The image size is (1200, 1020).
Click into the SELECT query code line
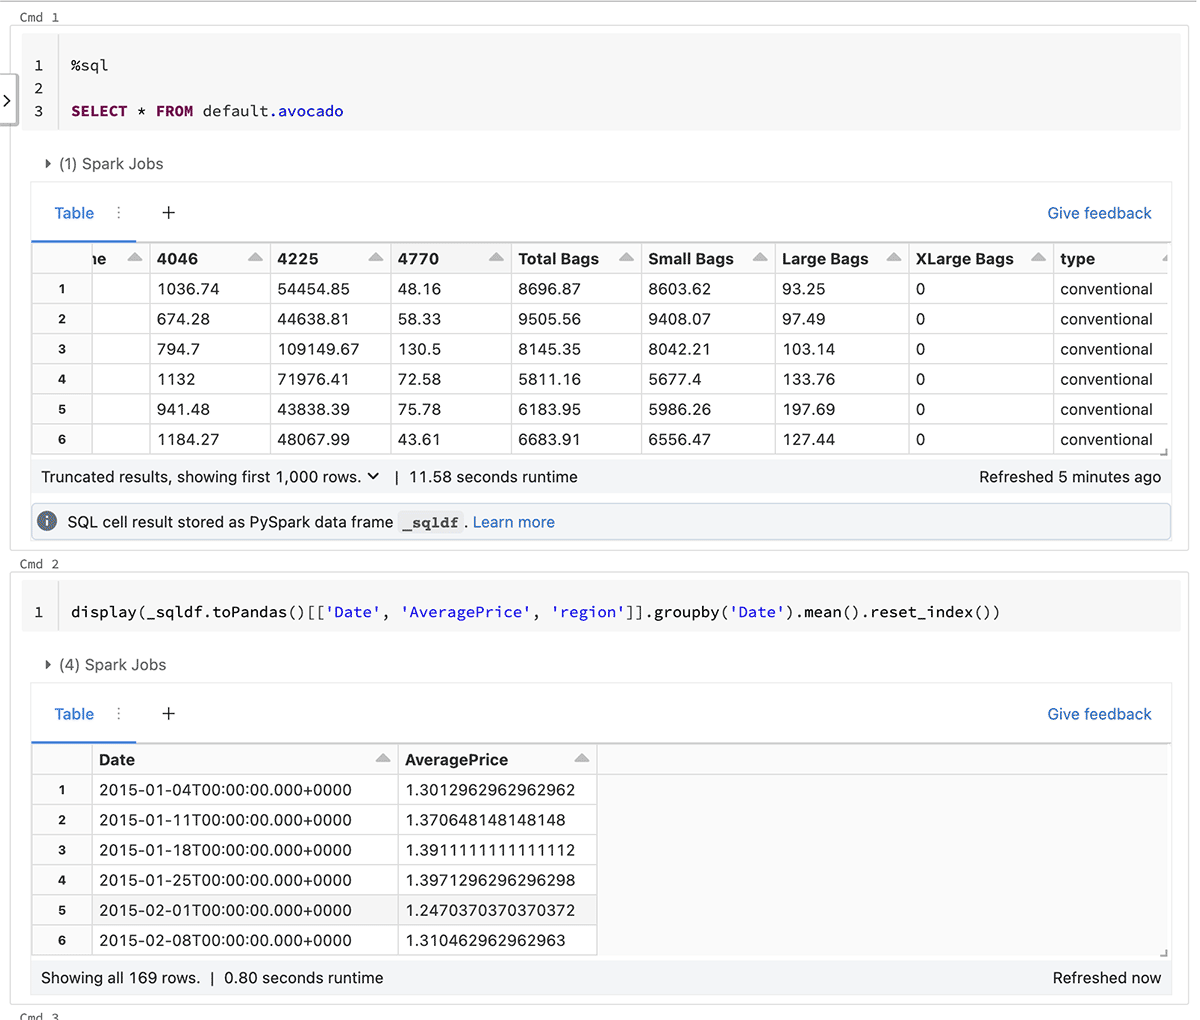tap(207, 111)
